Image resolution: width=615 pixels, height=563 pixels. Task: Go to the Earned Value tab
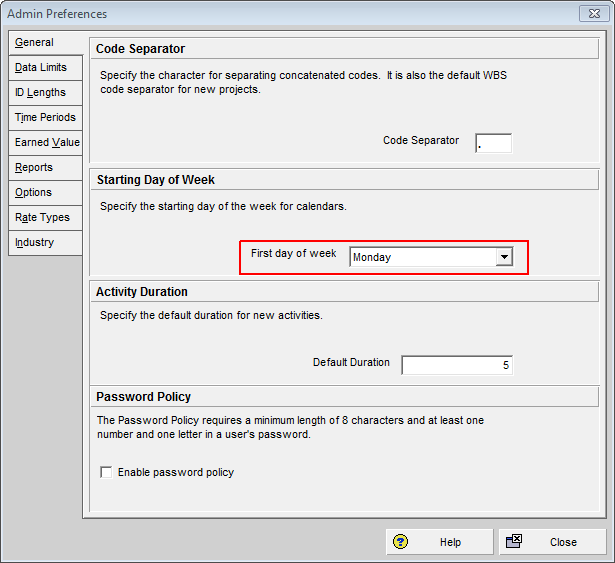point(46,143)
